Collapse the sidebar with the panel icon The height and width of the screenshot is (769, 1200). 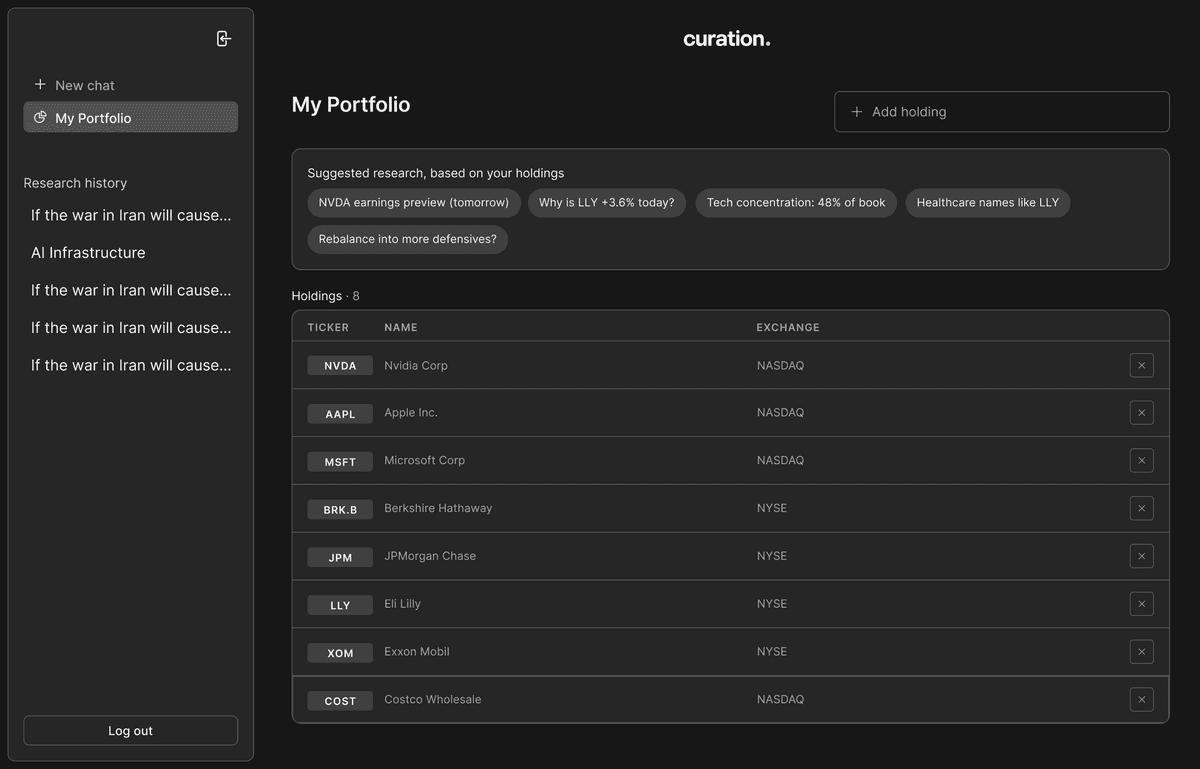pyautogui.click(x=224, y=39)
